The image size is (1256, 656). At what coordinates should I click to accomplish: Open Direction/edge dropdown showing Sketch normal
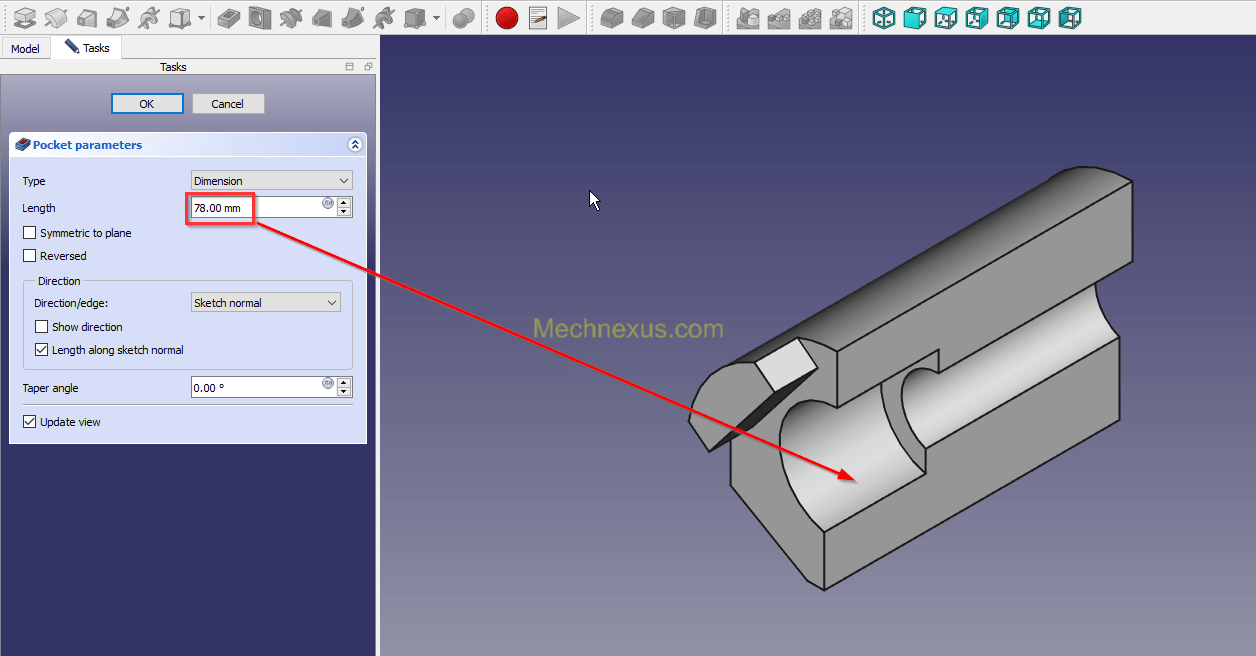(x=265, y=303)
